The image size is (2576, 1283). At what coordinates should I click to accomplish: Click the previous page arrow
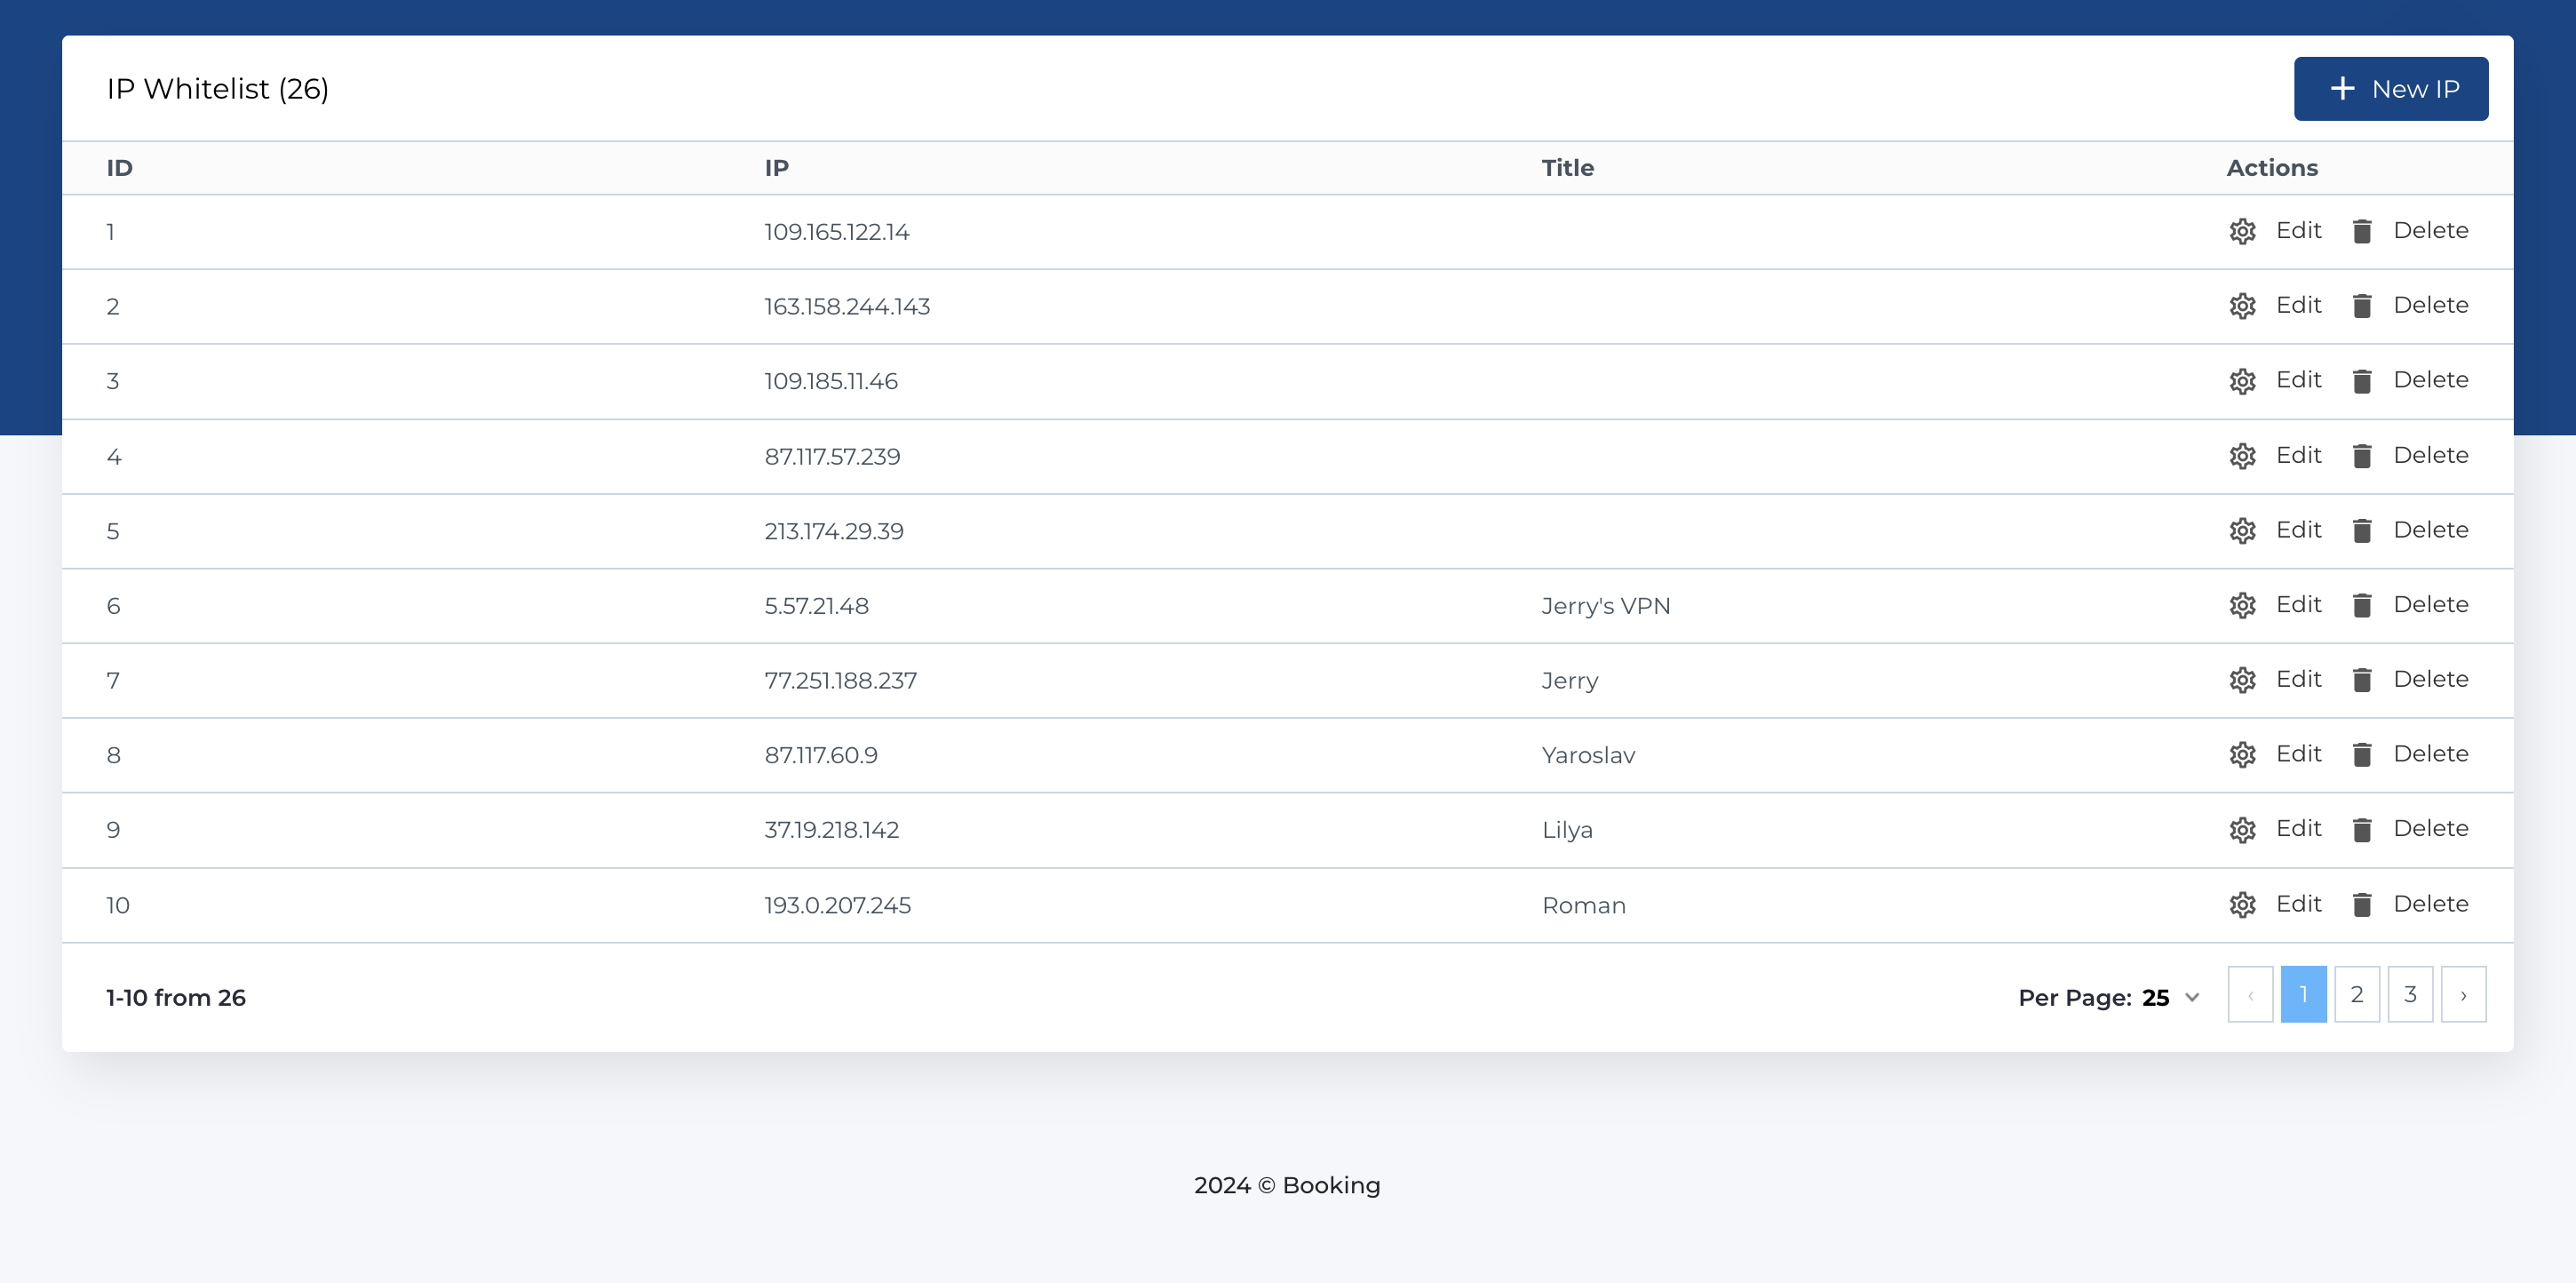click(x=2251, y=994)
